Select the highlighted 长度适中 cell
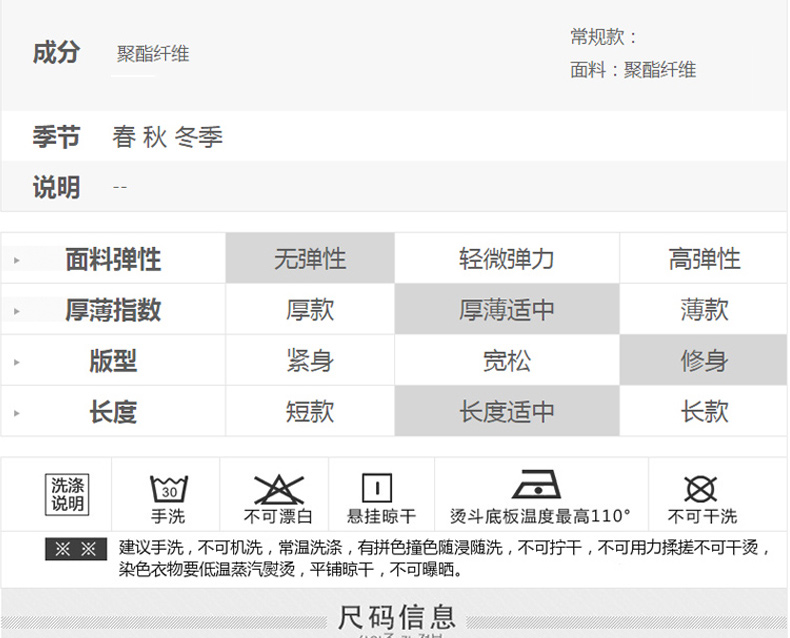 [x=507, y=411]
